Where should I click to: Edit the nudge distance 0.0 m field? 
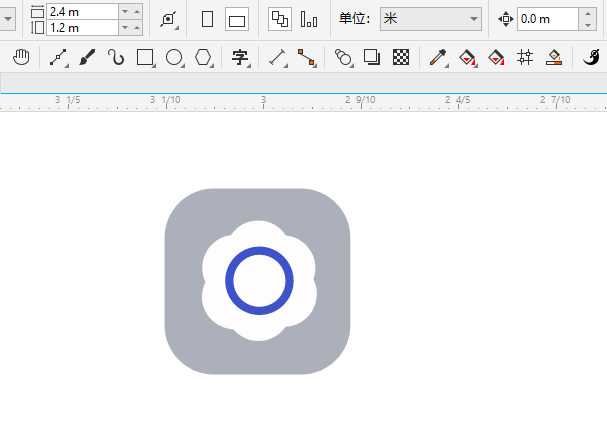(548, 19)
